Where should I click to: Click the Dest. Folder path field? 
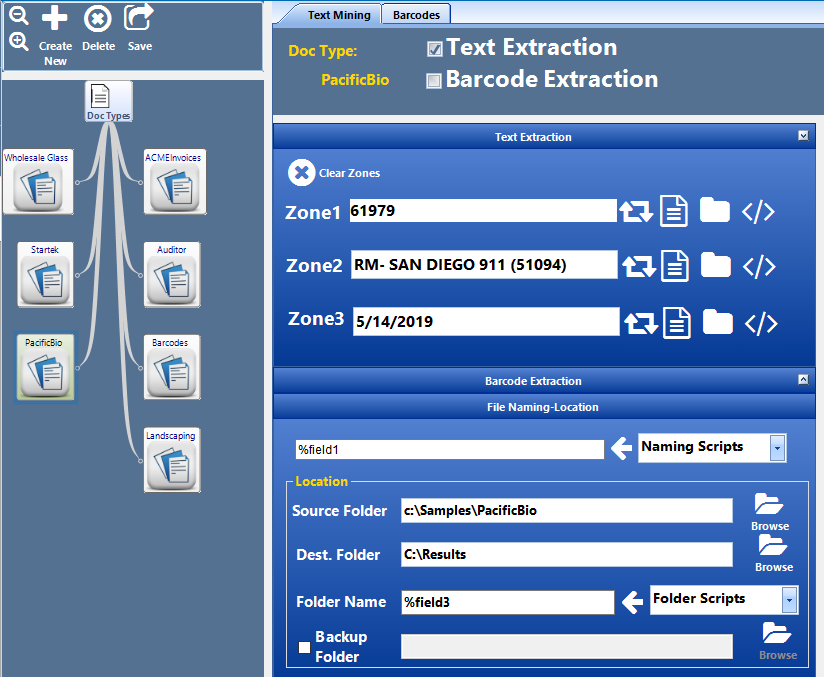[x=566, y=555]
